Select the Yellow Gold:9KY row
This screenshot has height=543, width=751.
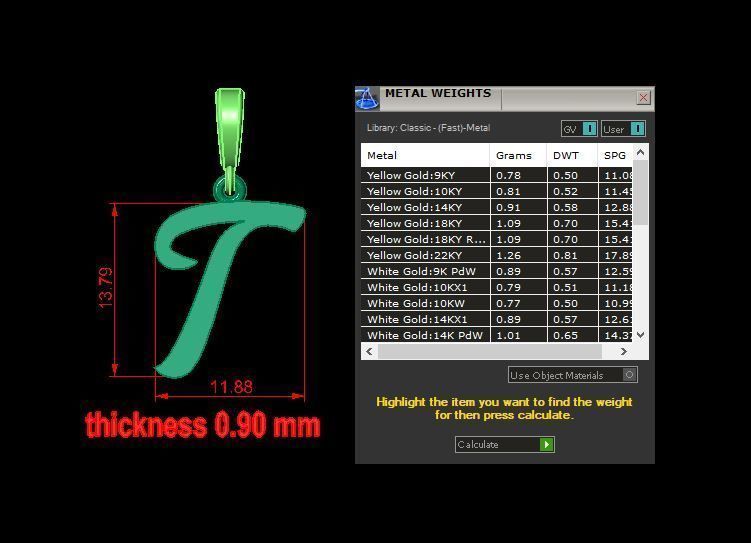coord(497,175)
